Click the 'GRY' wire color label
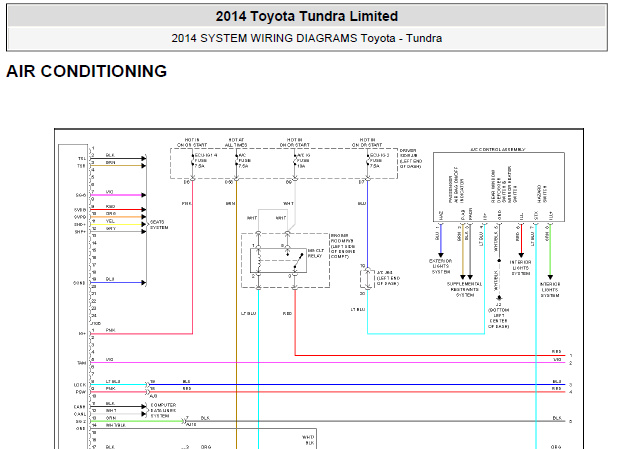This screenshot has width=621, height=449. point(110,229)
